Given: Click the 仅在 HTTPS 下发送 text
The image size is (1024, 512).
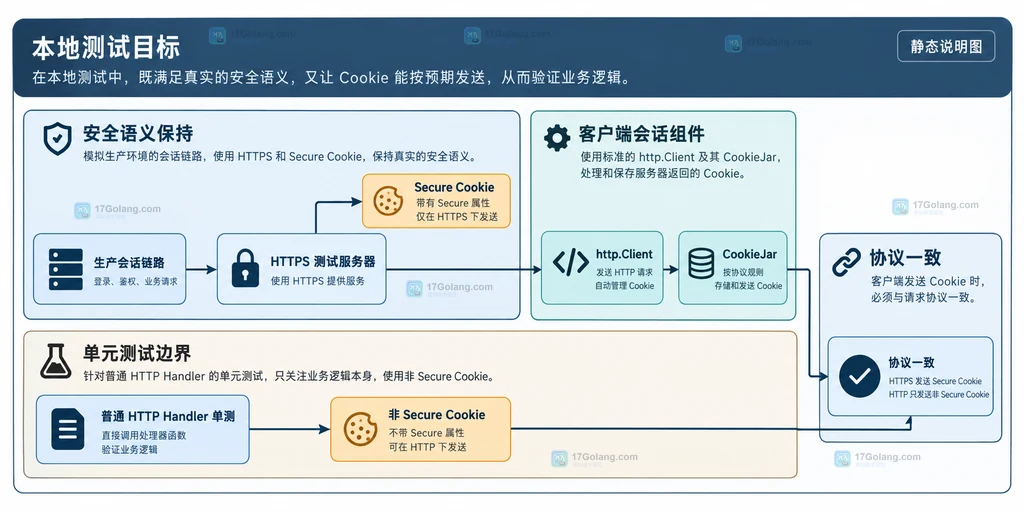Looking at the screenshot, I should click(456, 217).
